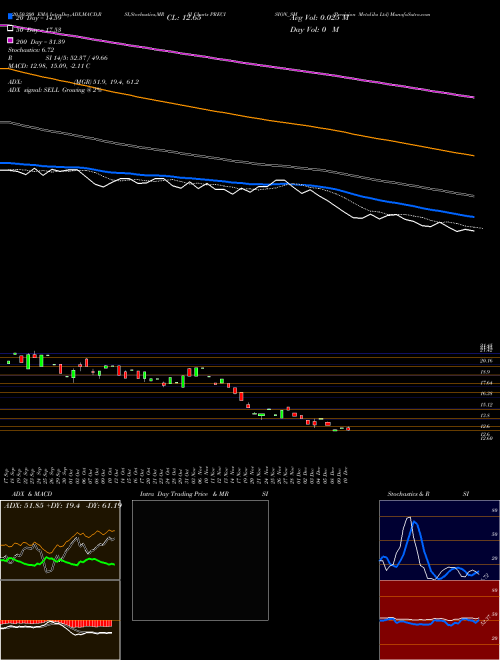Open the red MACD histogram sub-chart

click(x=60, y=620)
